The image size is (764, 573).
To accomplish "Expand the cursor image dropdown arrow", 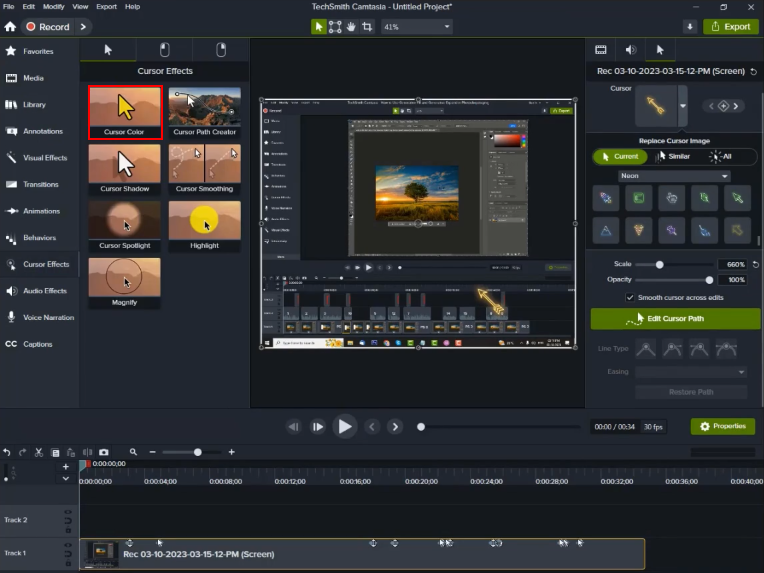I will 682,105.
